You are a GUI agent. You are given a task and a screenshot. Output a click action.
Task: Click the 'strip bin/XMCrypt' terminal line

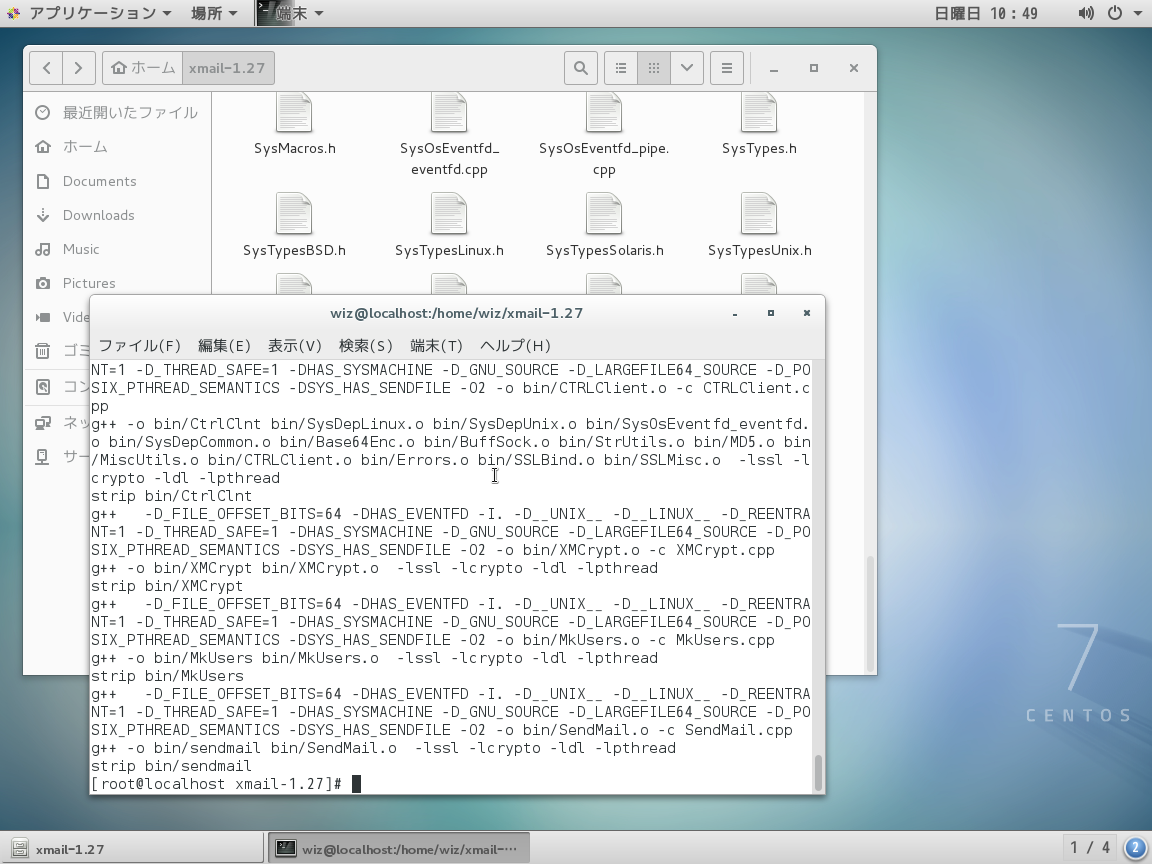click(167, 586)
